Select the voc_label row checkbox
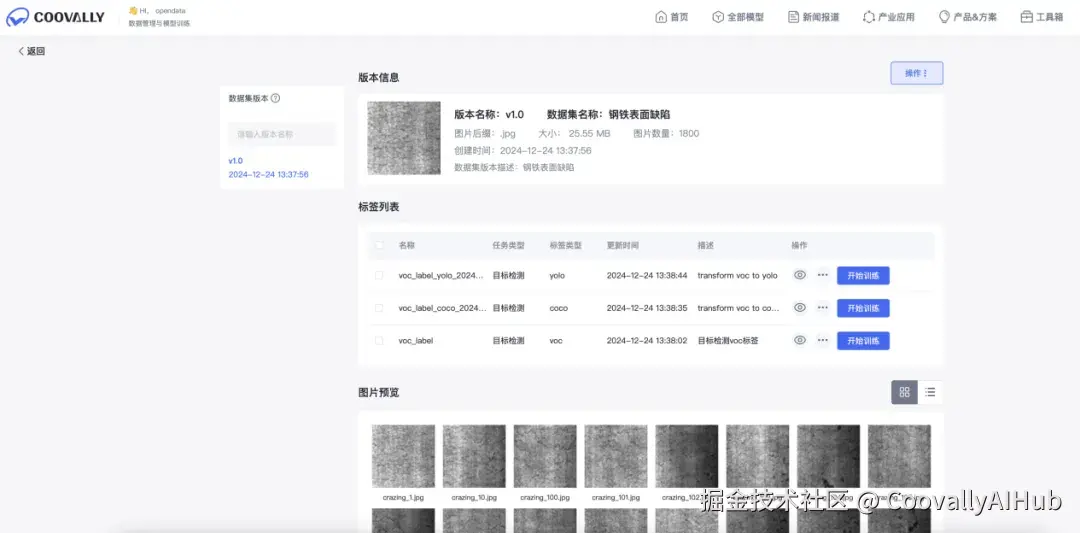Viewport: 1080px width, 533px height. coord(379,340)
